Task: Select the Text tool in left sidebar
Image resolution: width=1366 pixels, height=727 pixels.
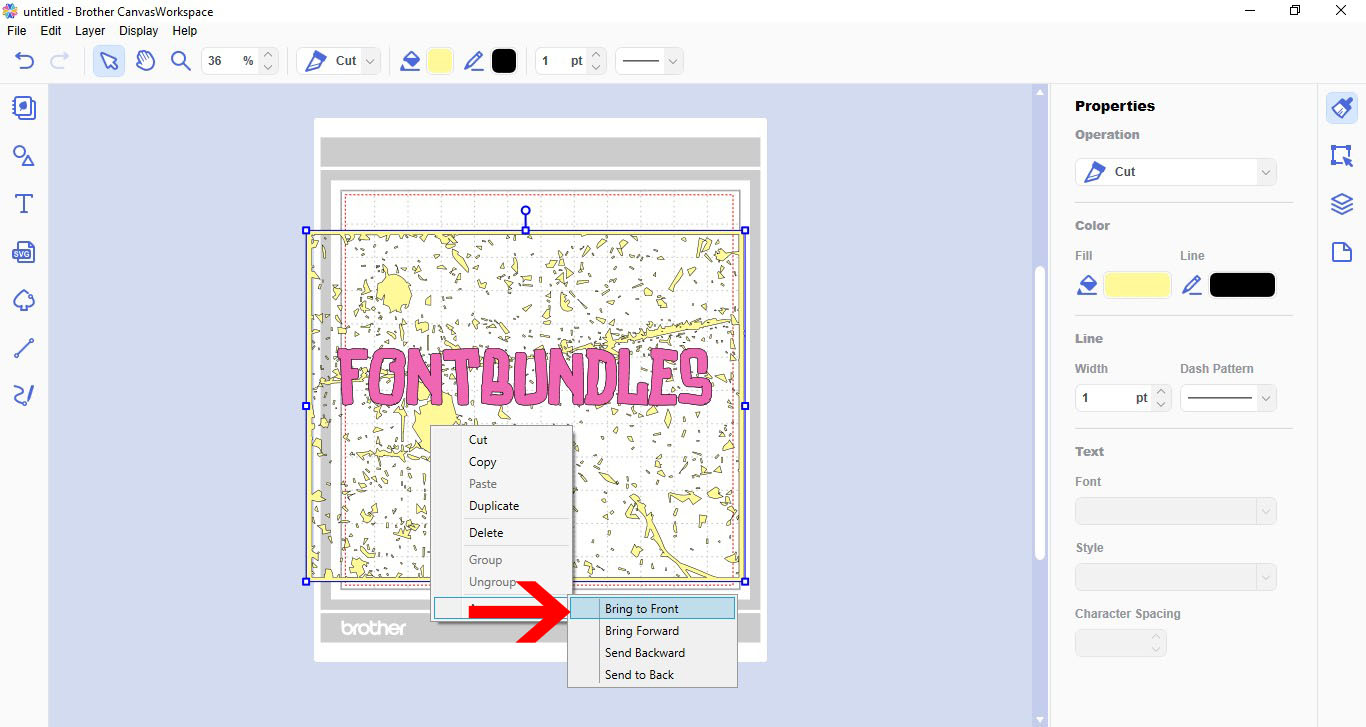Action: (x=24, y=204)
